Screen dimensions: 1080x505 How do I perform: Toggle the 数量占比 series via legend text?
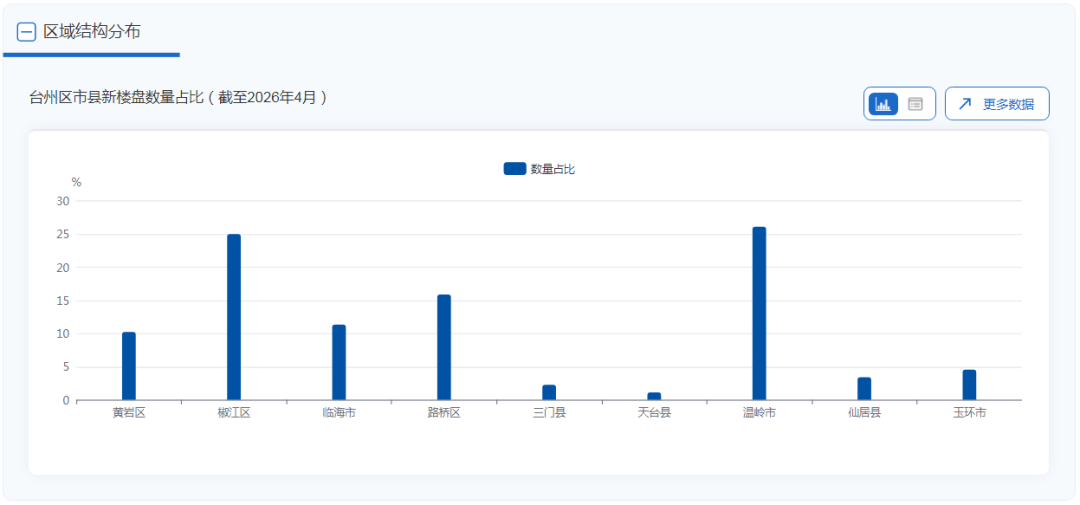click(553, 169)
